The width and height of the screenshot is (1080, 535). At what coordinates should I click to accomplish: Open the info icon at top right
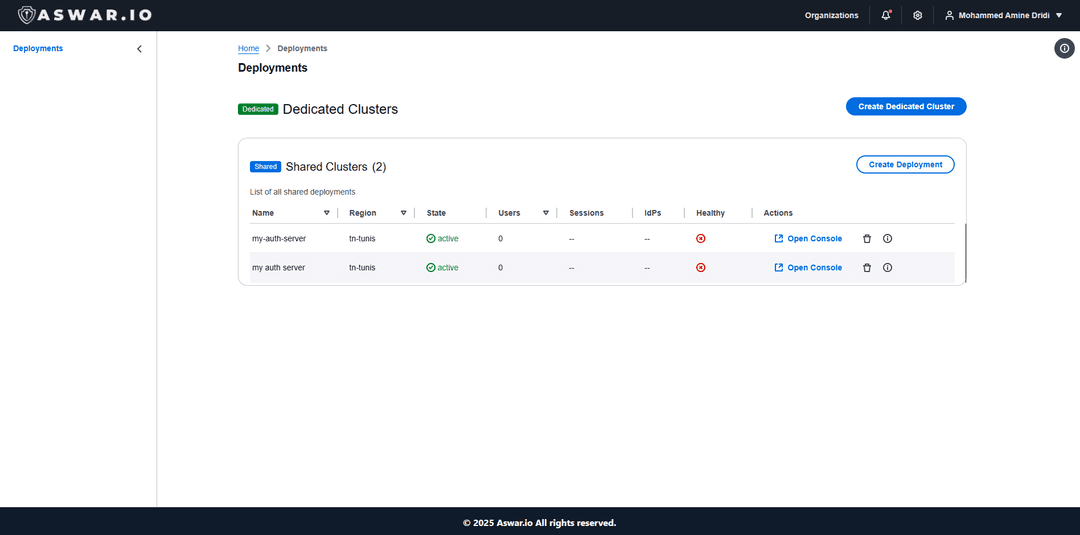tap(1064, 48)
